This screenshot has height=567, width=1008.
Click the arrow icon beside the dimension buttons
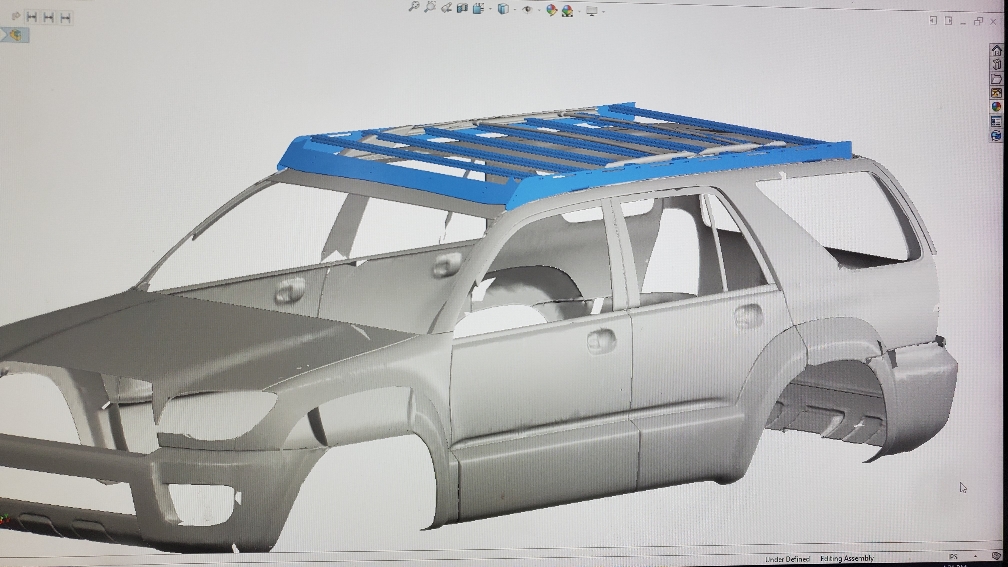(16, 17)
